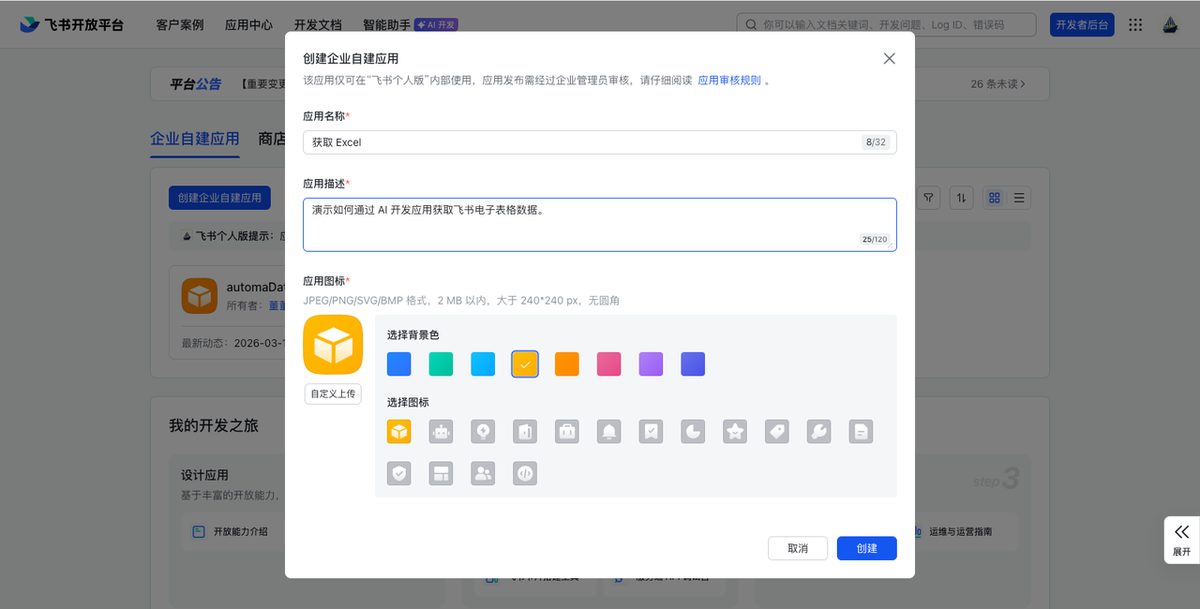Switch to card grid view

pyautogui.click(x=994, y=198)
